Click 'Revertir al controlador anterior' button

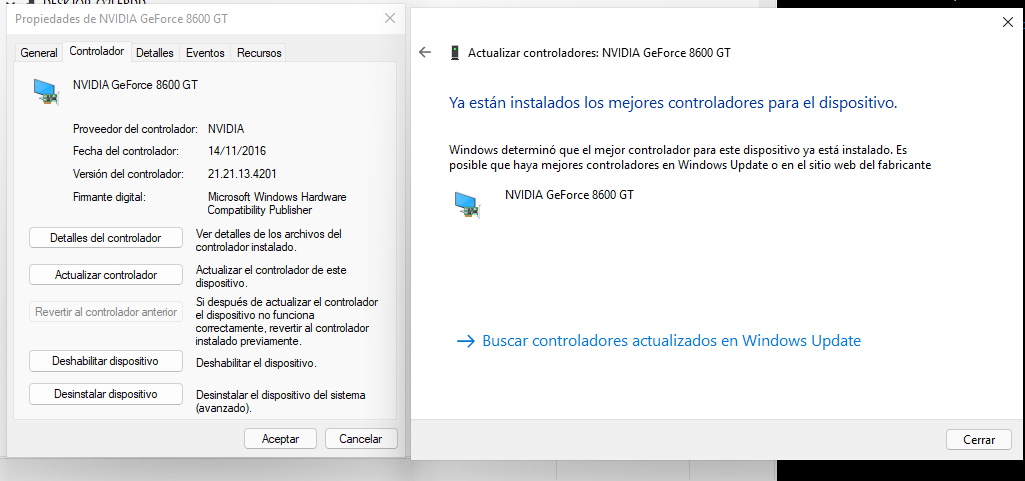point(106,312)
